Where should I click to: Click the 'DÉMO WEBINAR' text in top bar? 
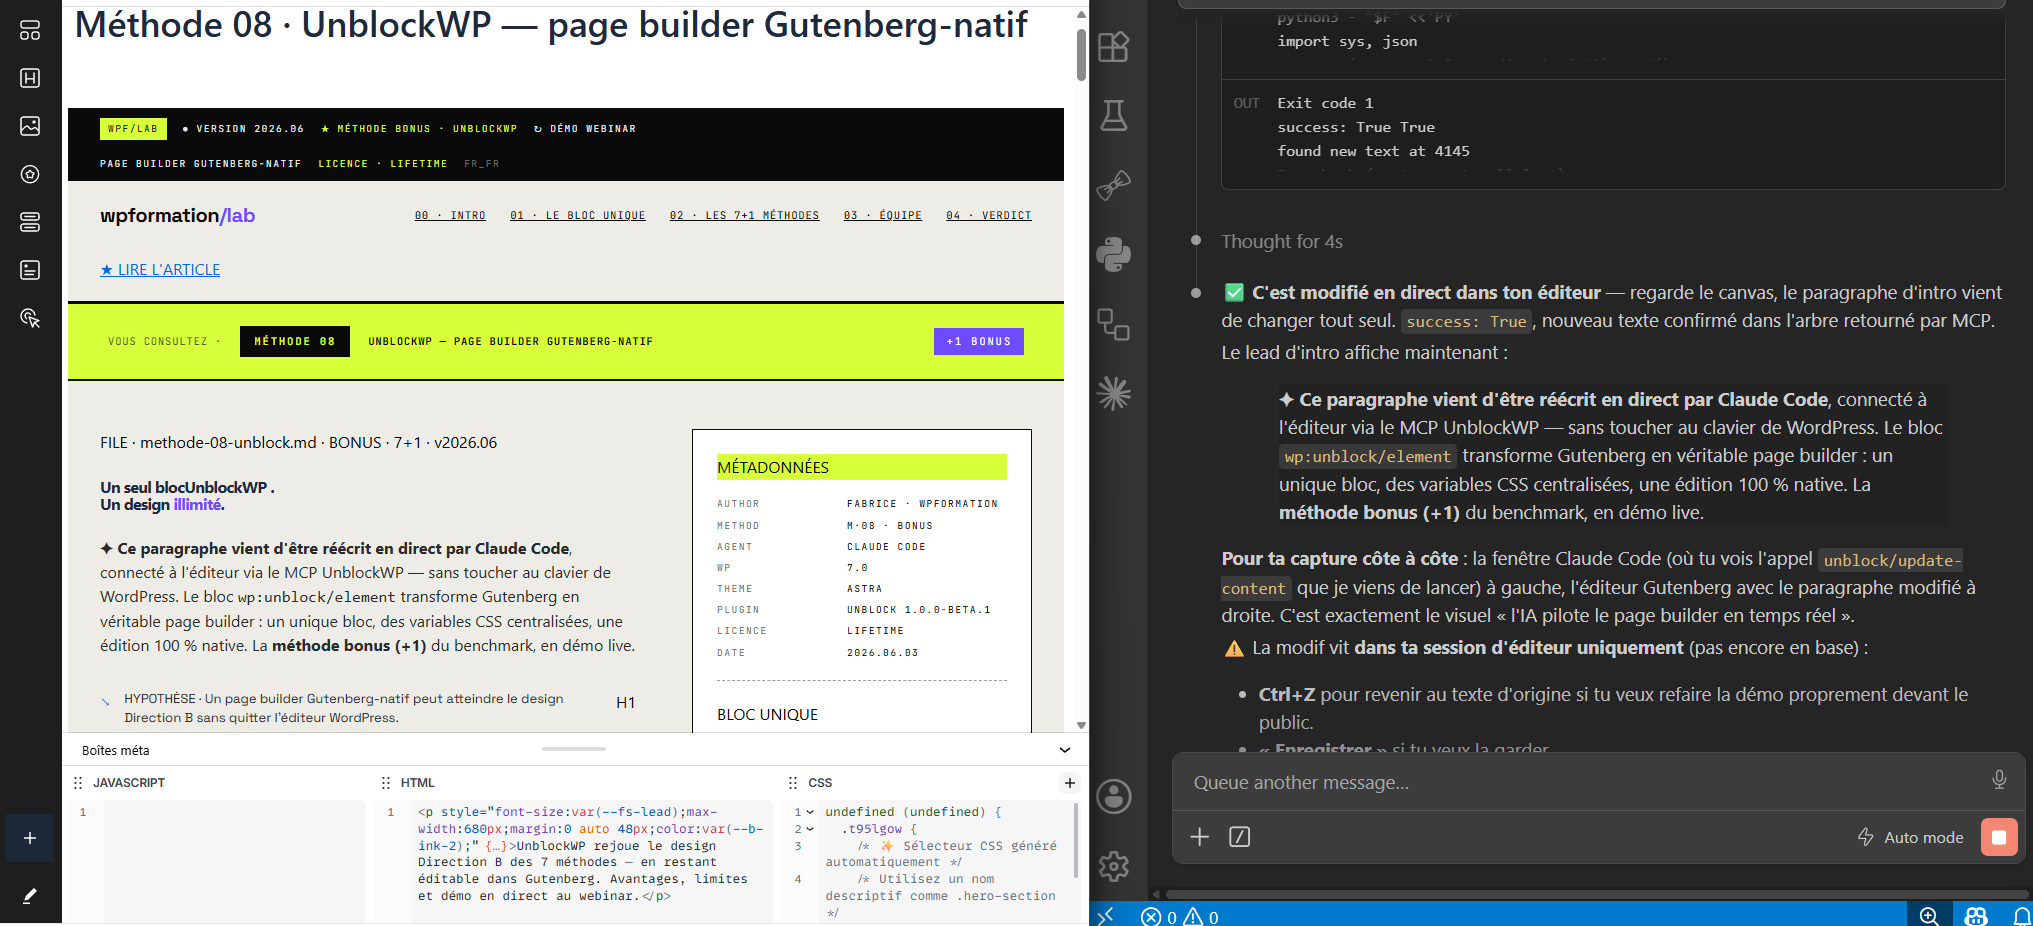click(593, 129)
